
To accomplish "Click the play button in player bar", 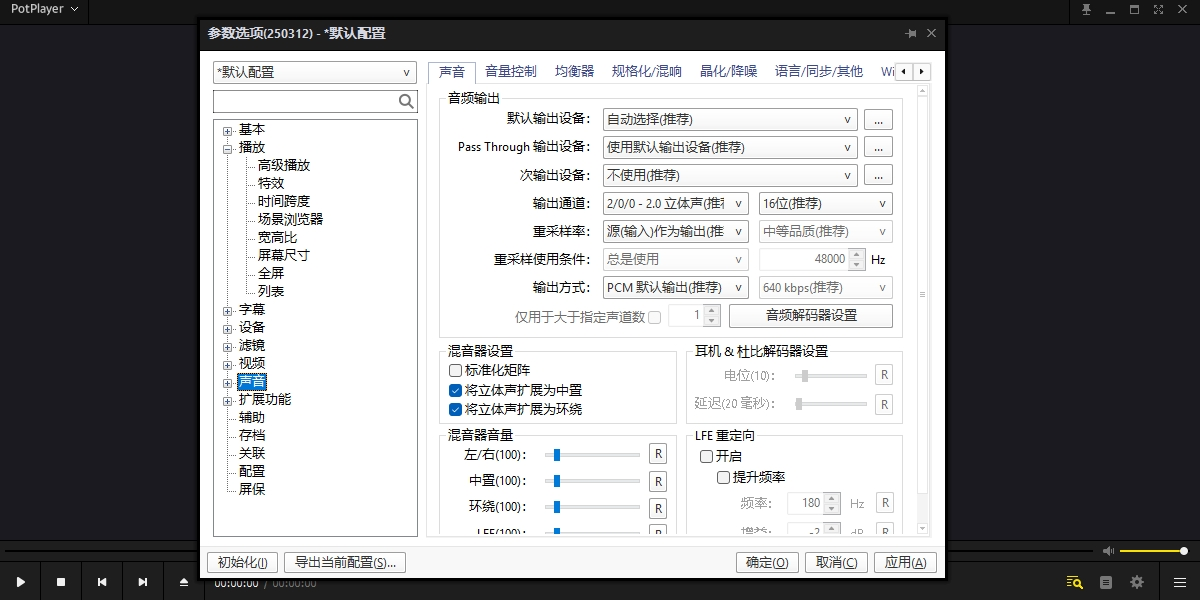I will [20, 582].
